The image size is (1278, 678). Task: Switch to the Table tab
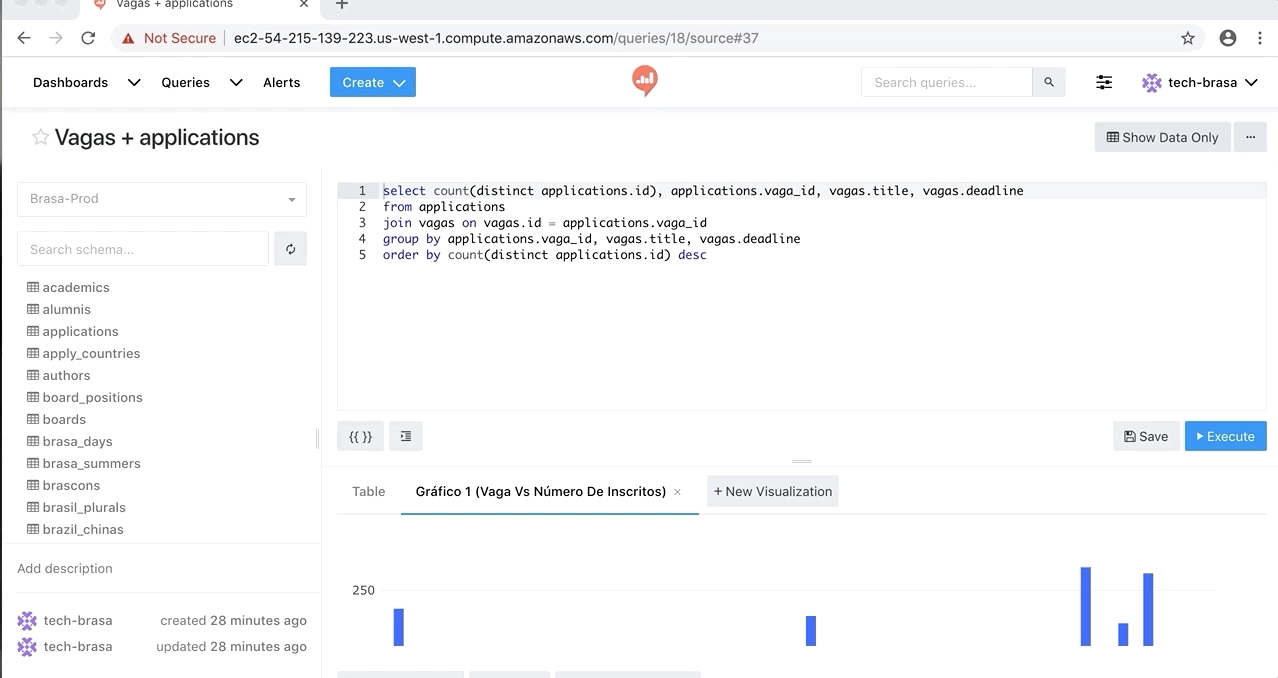[368, 491]
